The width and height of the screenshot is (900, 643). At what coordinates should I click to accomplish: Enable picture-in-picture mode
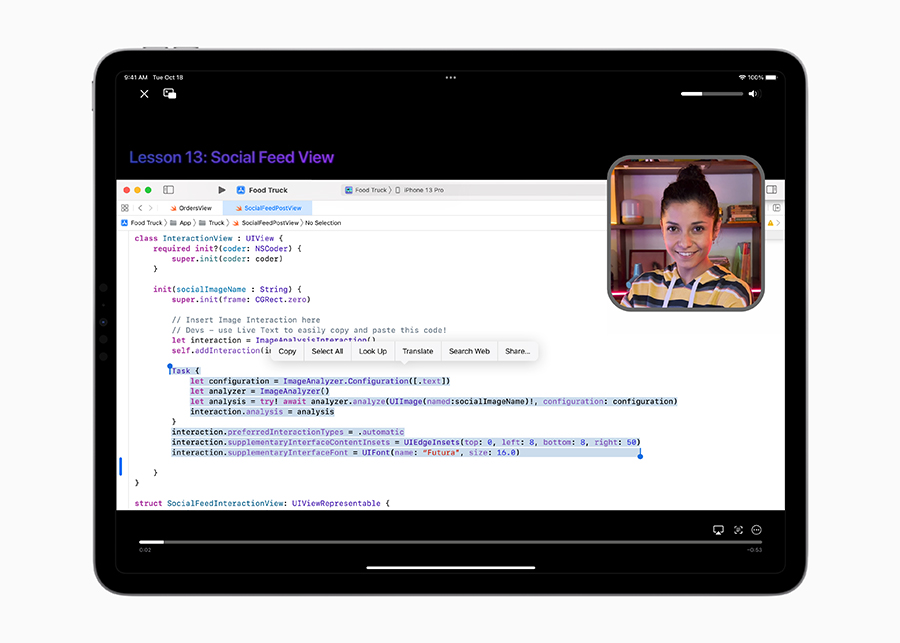170,94
